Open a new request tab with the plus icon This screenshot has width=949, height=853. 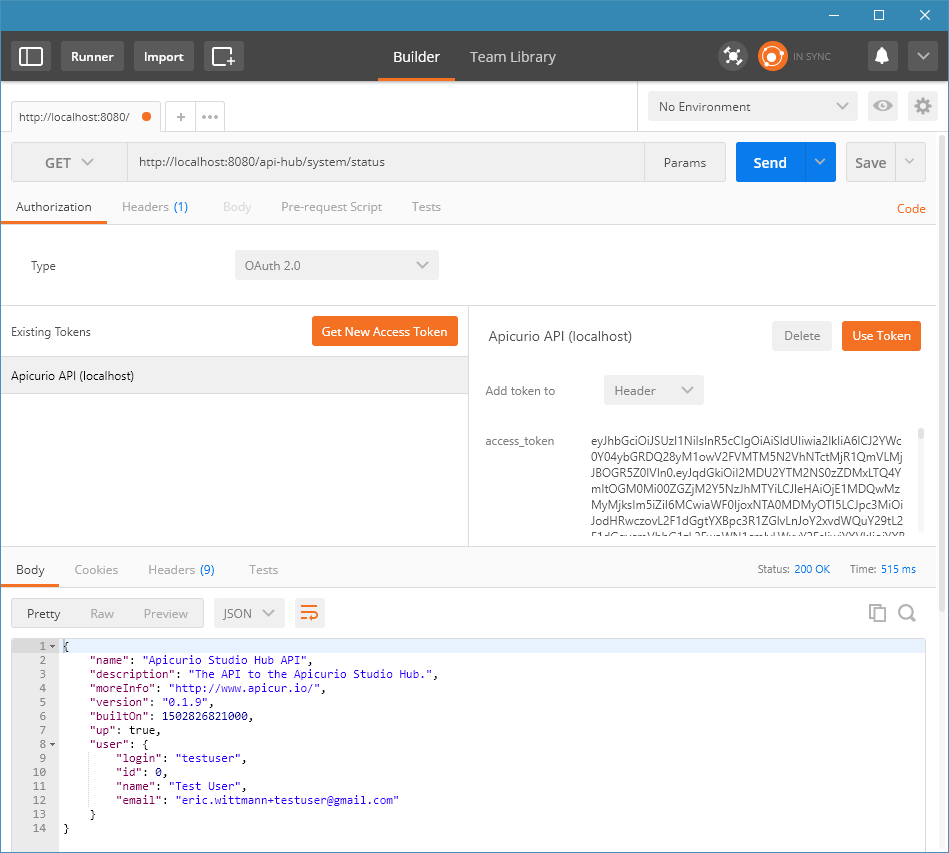(x=180, y=116)
